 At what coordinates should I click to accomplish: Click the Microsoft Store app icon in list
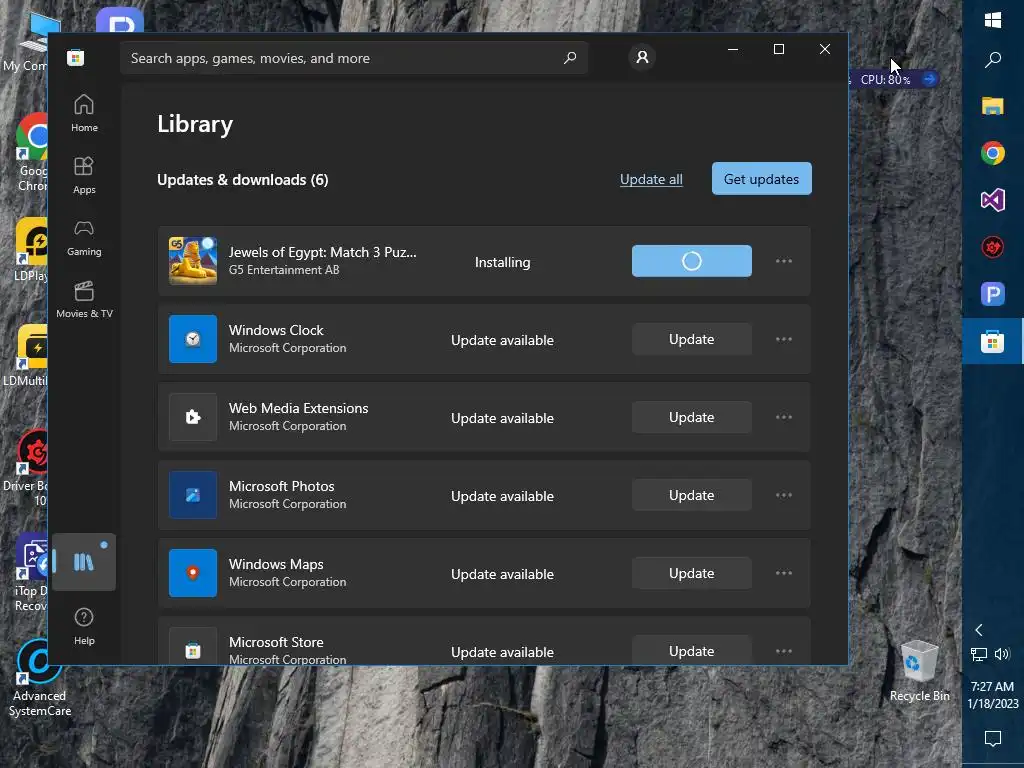pyautogui.click(x=193, y=647)
